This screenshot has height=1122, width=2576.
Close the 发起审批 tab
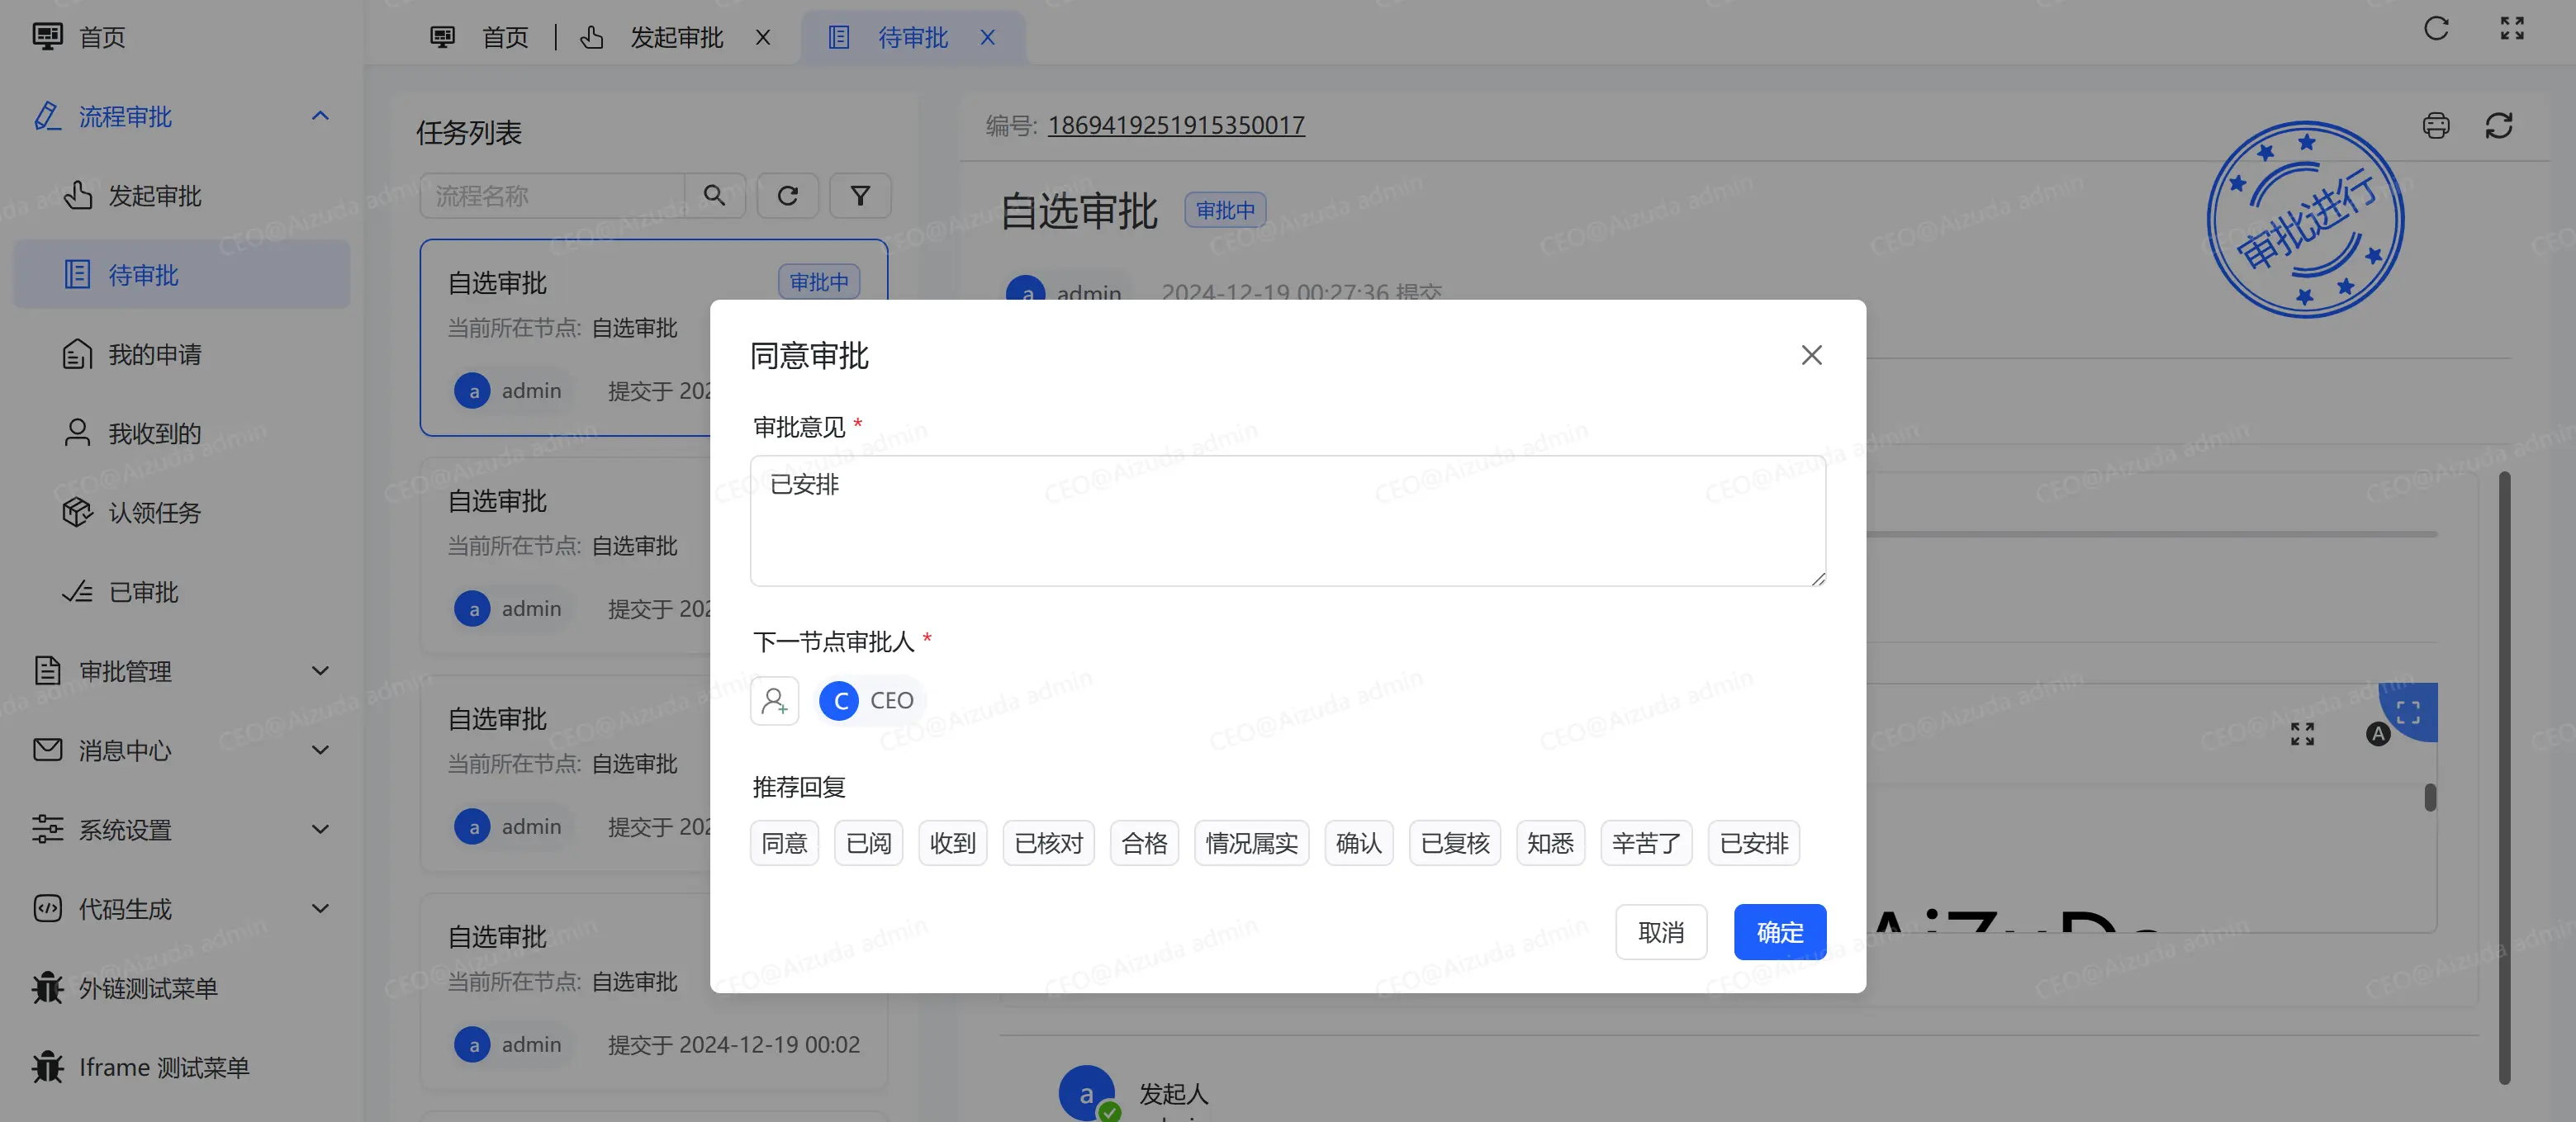(x=763, y=37)
